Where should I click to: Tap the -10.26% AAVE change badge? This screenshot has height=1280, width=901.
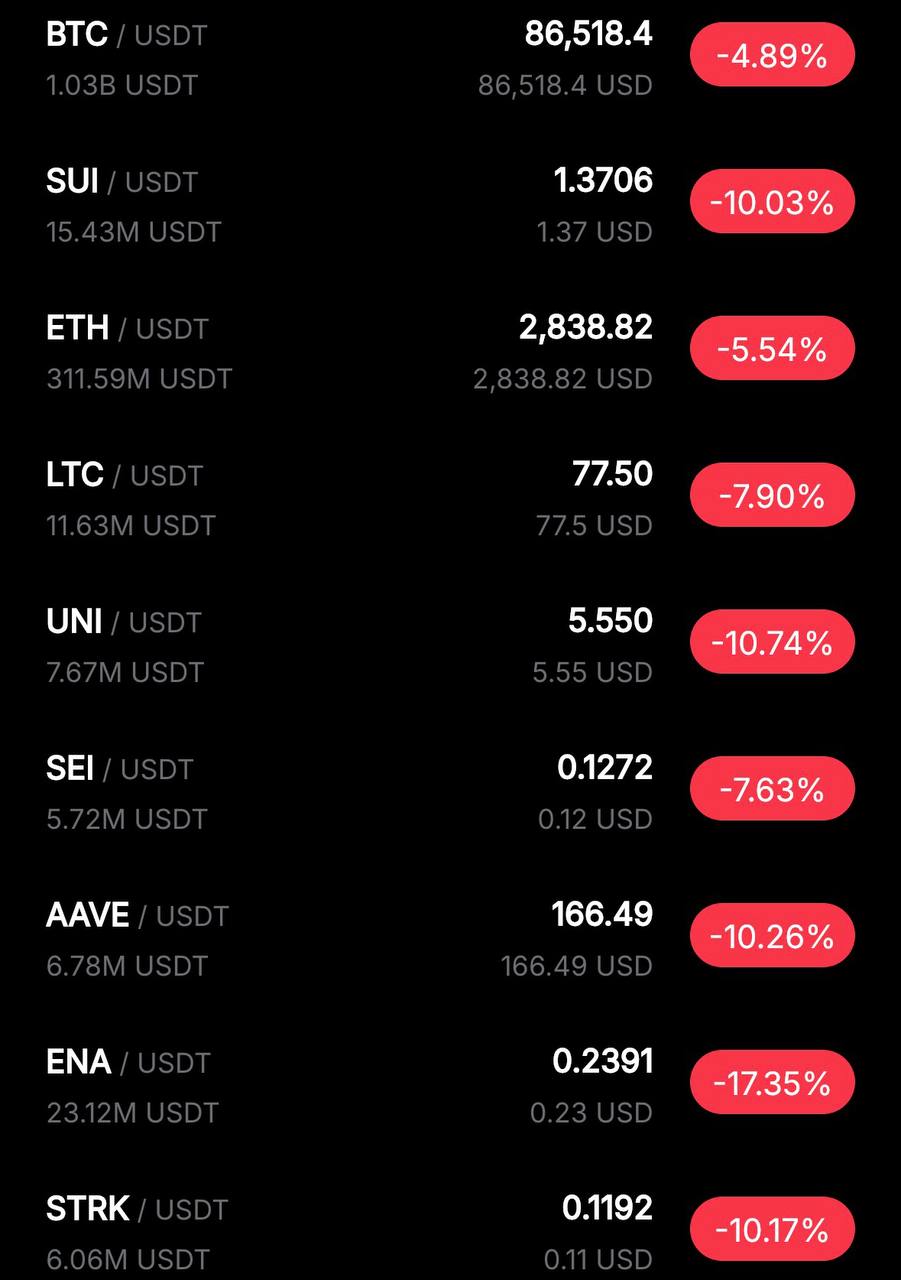tap(772, 937)
